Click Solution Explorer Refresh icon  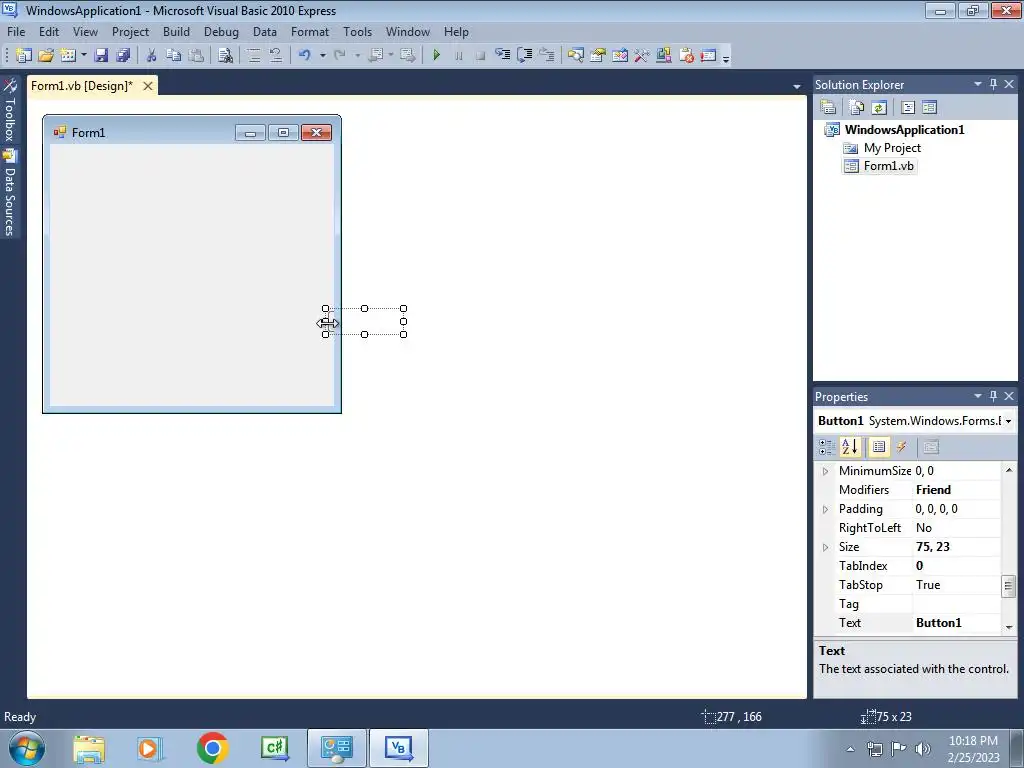pyautogui.click(x=879, y=107)
